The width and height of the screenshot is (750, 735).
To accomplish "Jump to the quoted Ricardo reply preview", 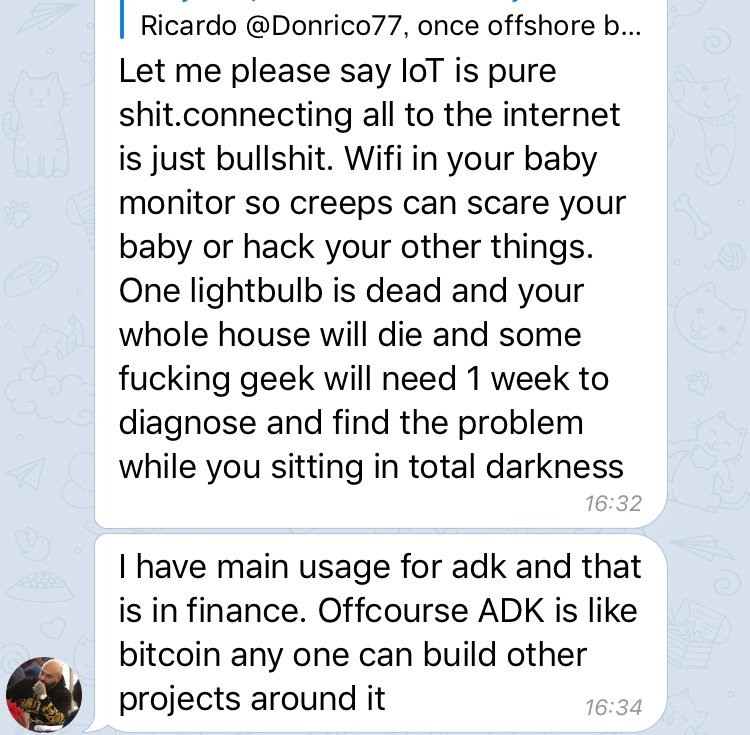I will tap(390, 25).
